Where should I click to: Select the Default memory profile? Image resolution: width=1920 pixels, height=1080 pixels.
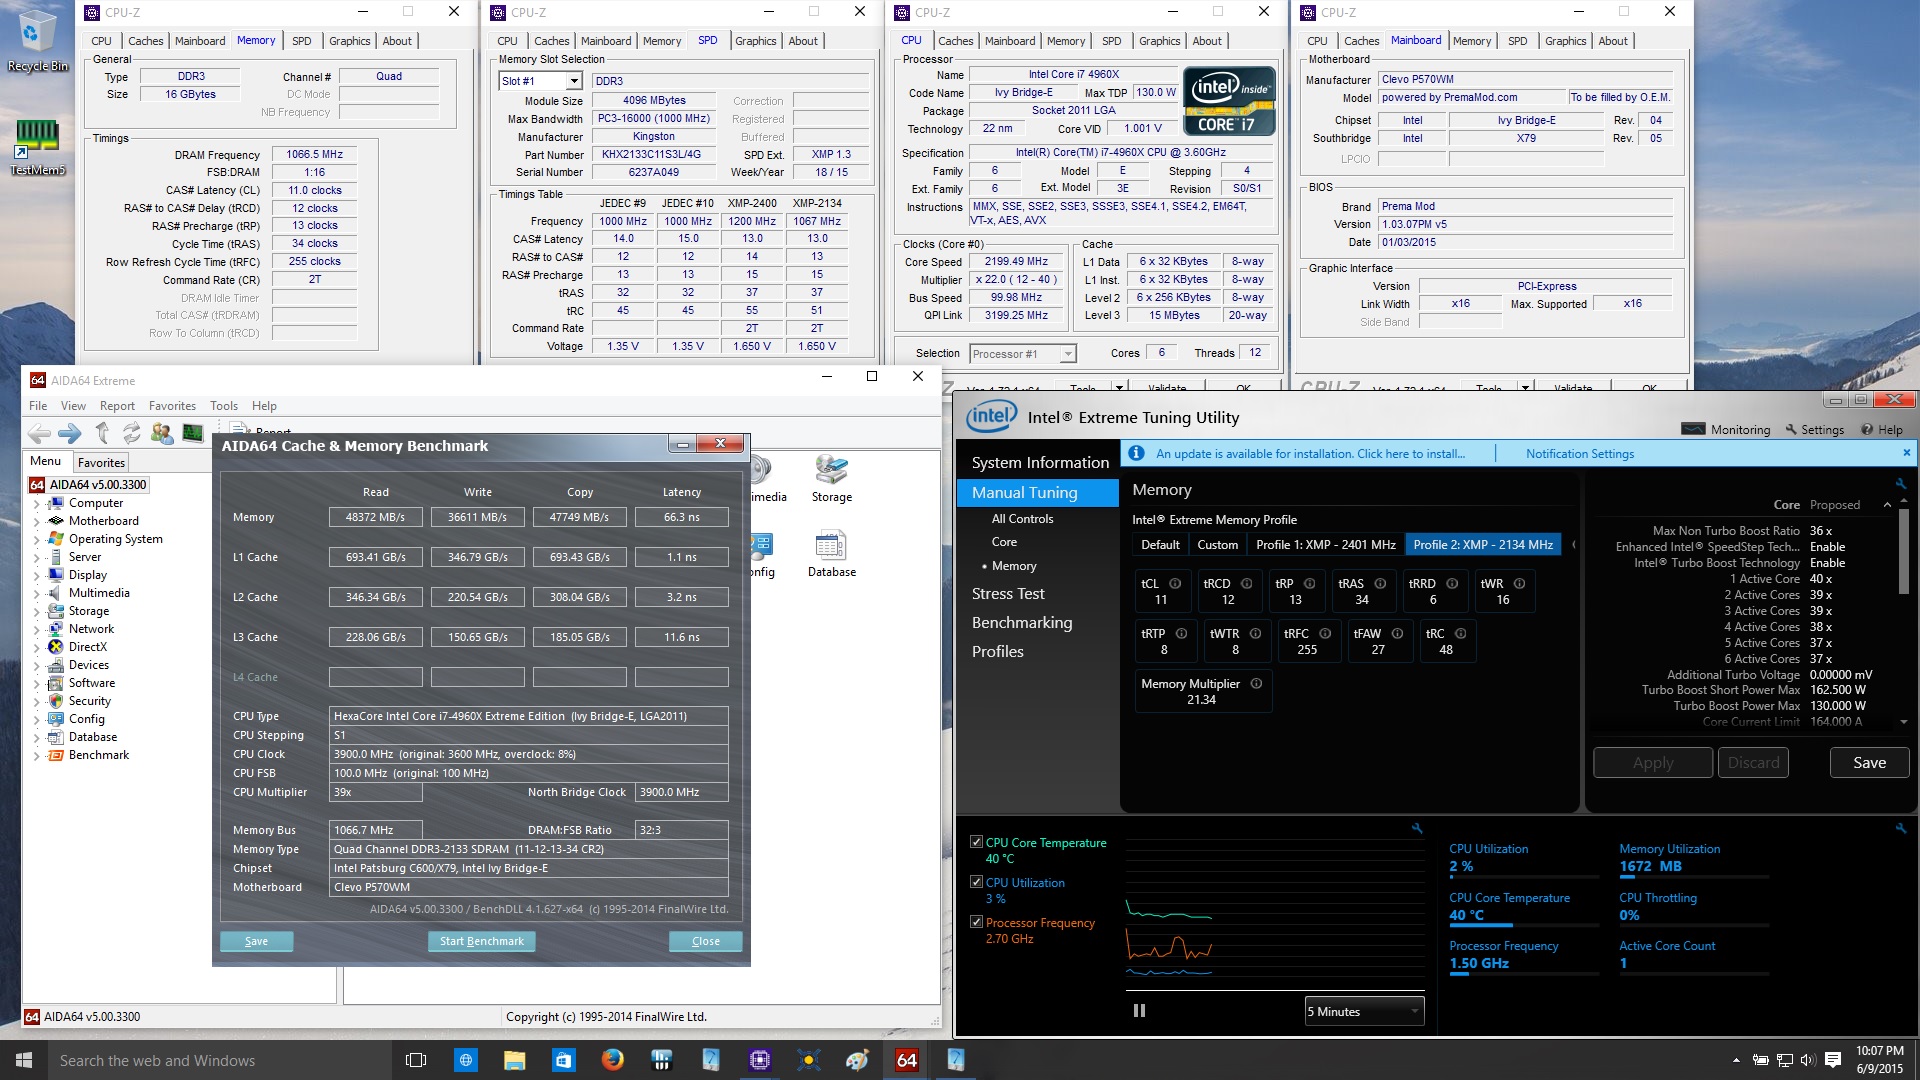point(1160,544)
